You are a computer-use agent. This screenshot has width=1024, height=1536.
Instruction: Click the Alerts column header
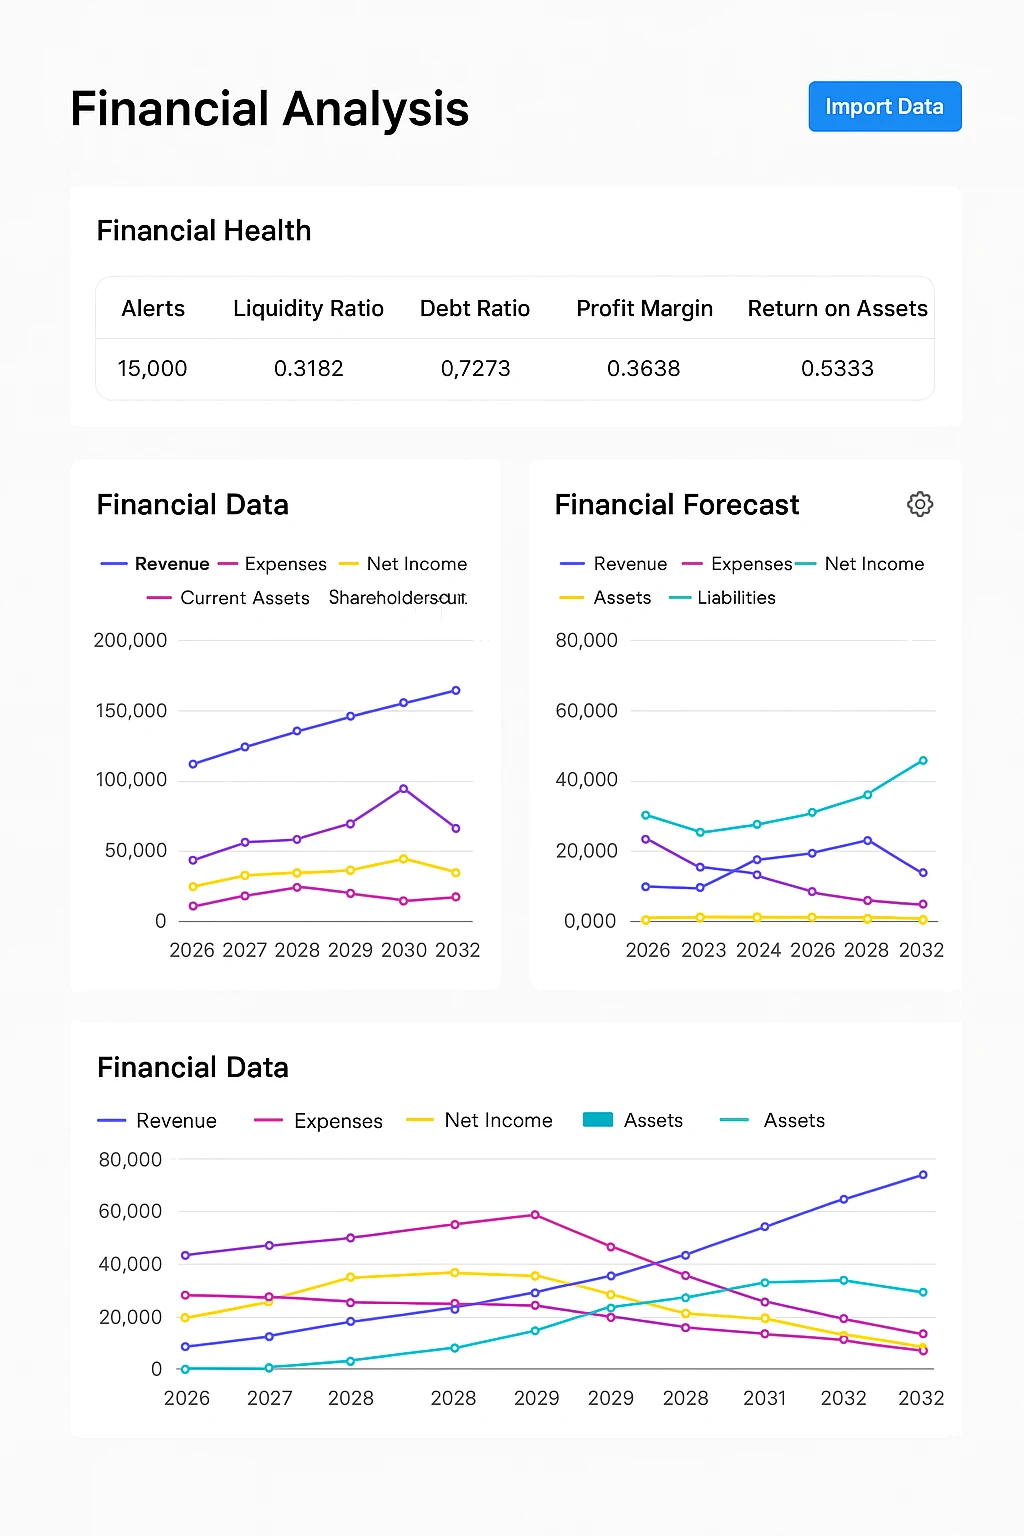(x=153, y=309)
